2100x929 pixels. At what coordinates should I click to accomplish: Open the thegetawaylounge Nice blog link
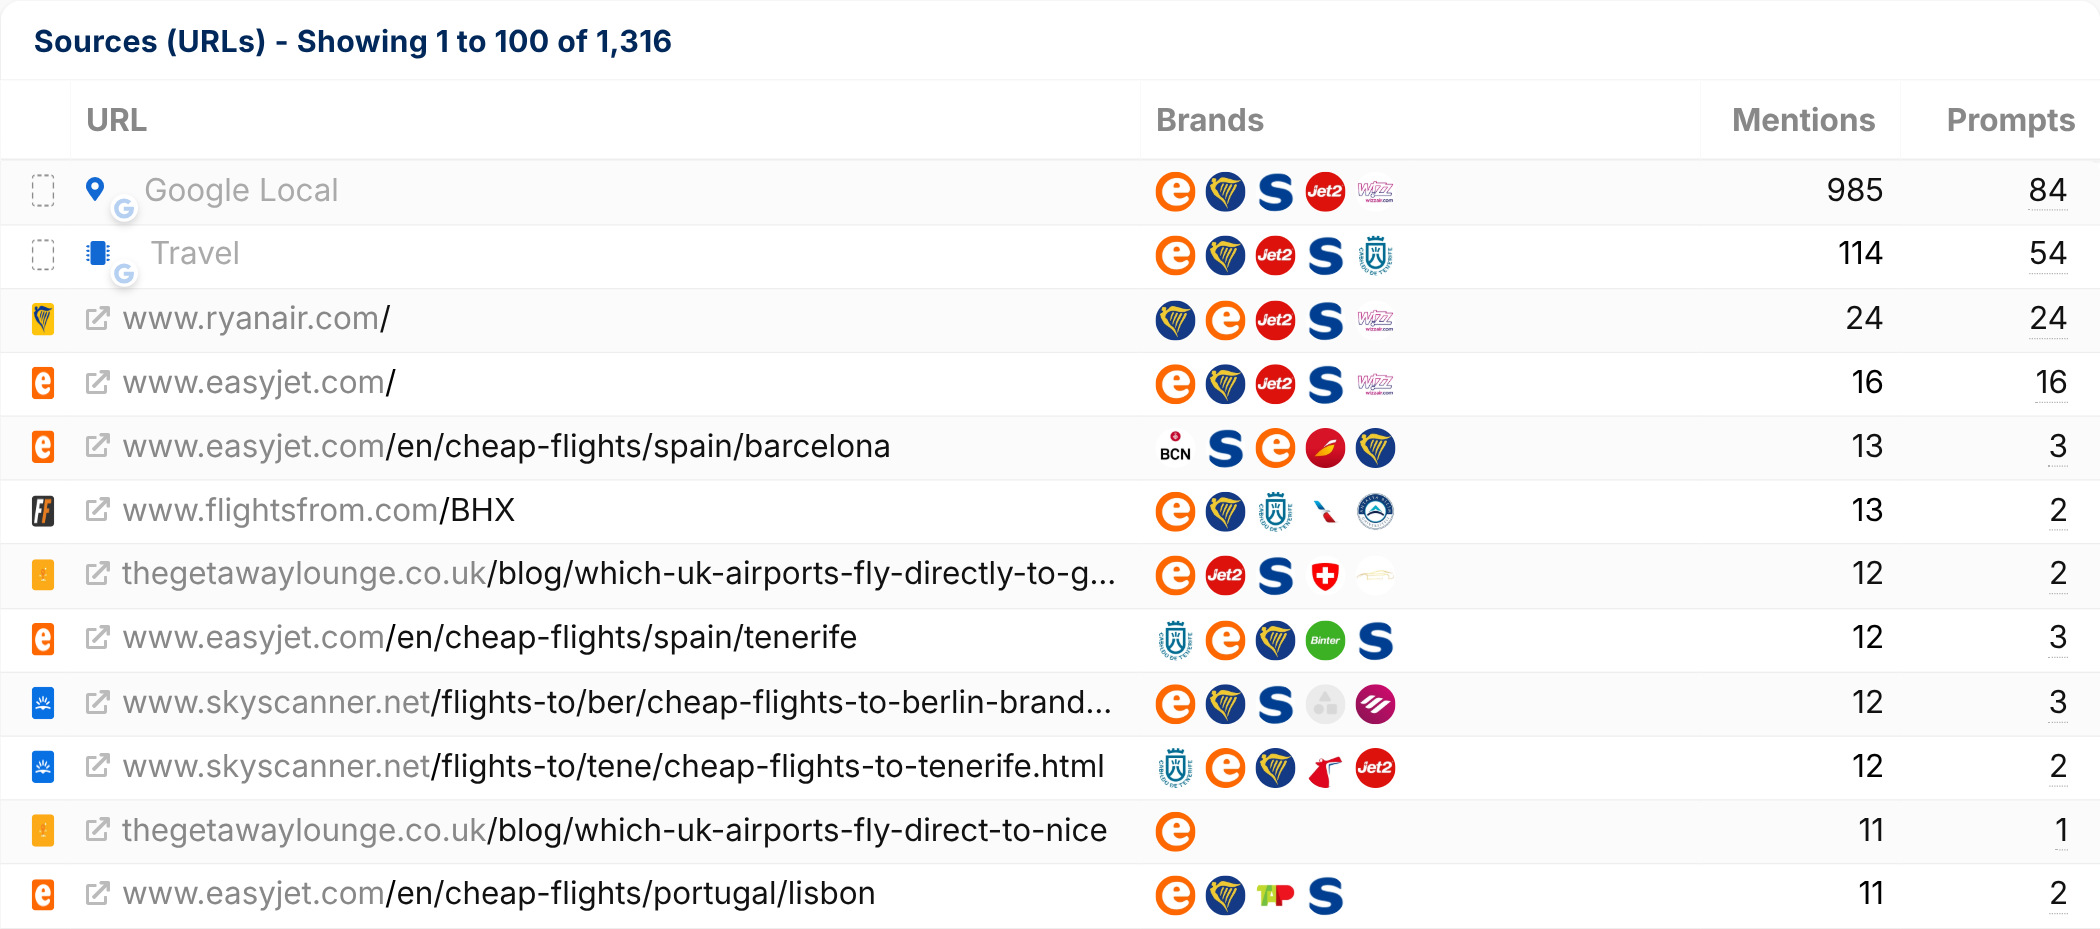tap(614, 830)
